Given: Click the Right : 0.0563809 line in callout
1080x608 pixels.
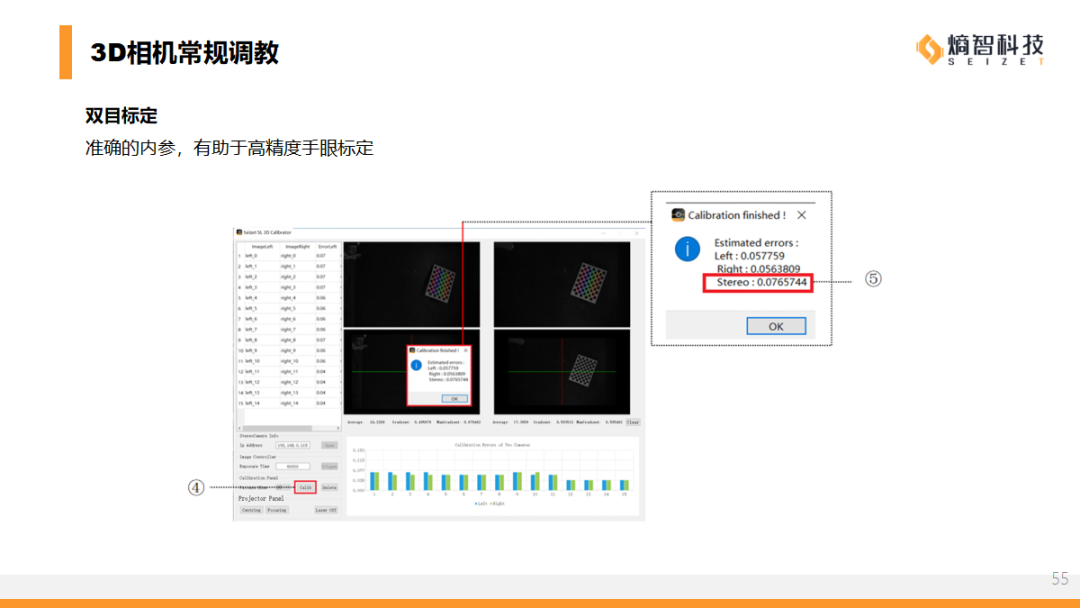Looking at the screenshot, I should [x=758, y=269].
